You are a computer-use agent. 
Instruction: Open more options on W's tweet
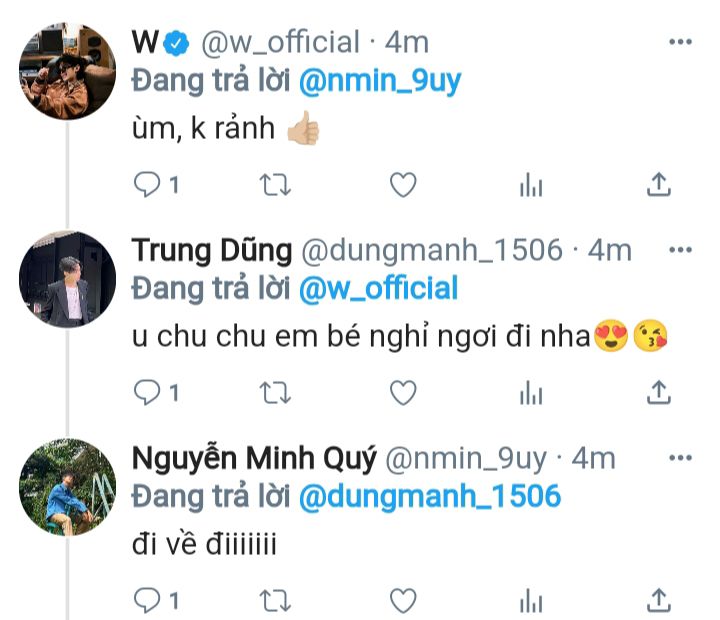680,43
